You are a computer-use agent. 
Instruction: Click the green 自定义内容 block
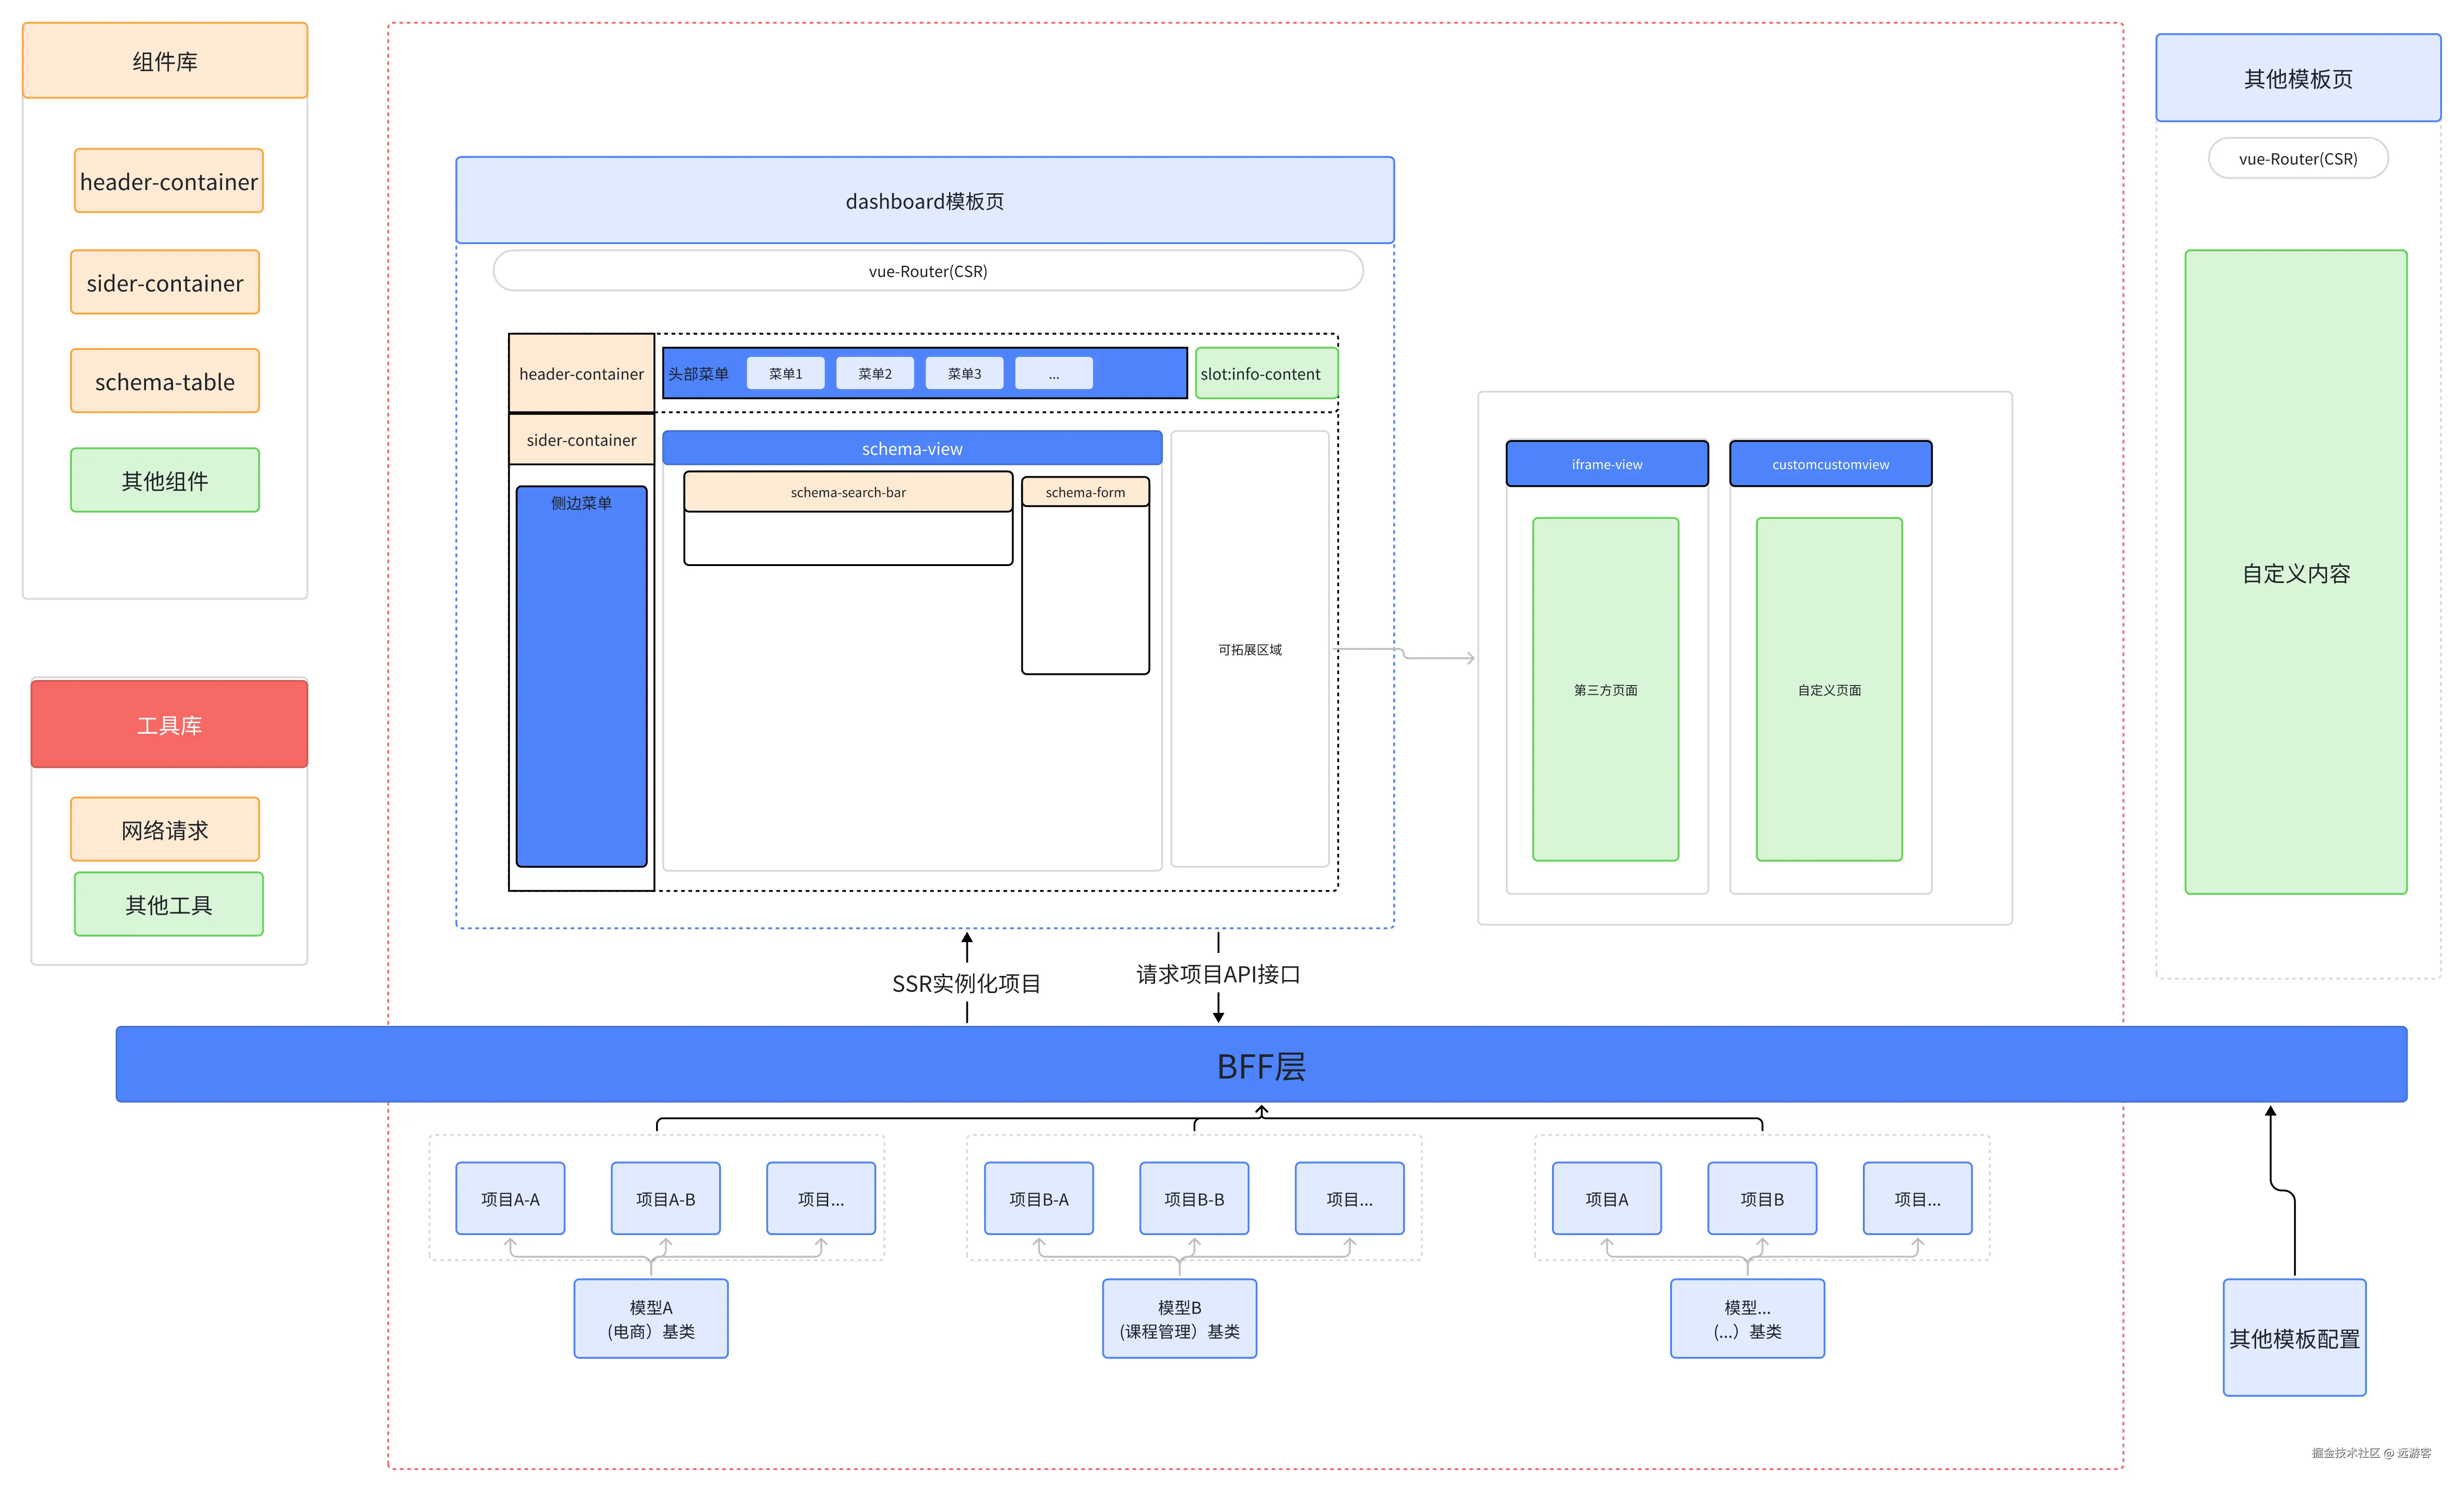click(x=2296, y=572)
